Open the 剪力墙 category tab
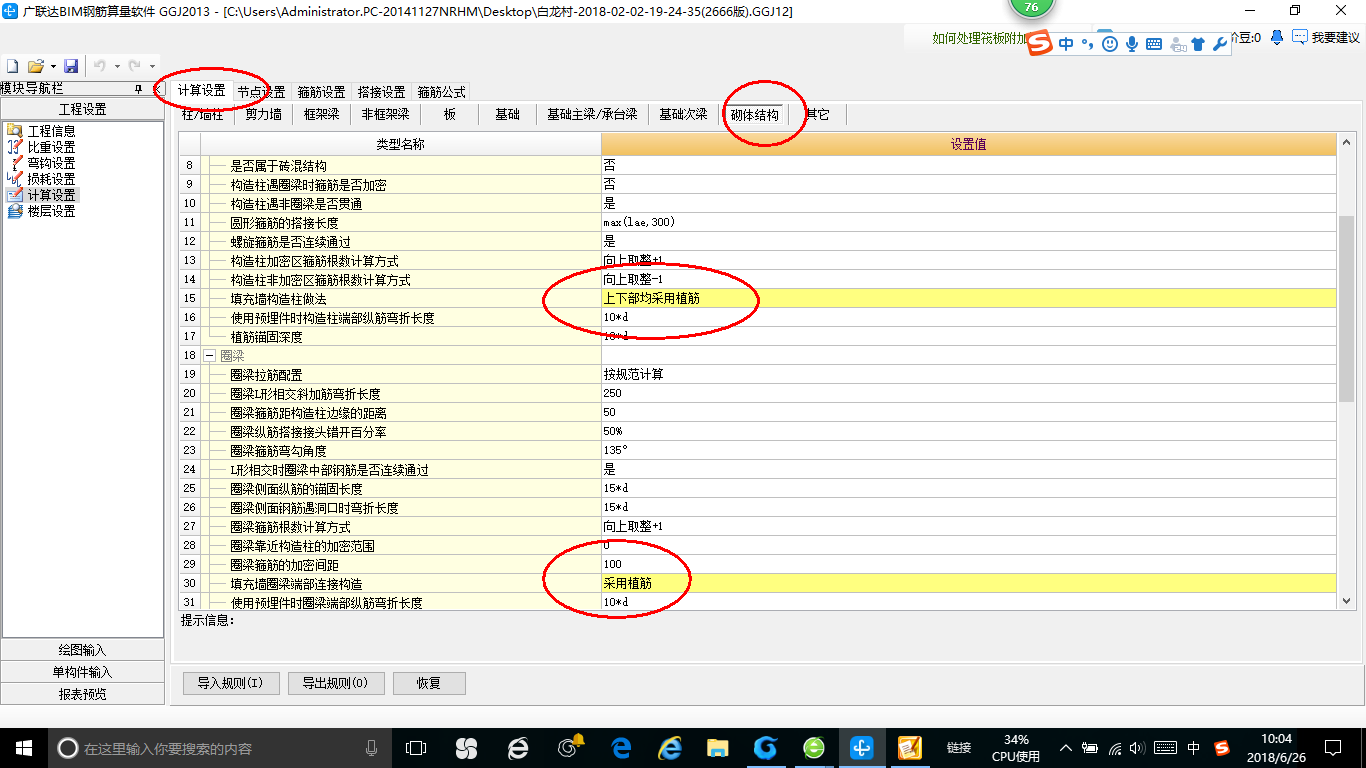 click(264, 114)
